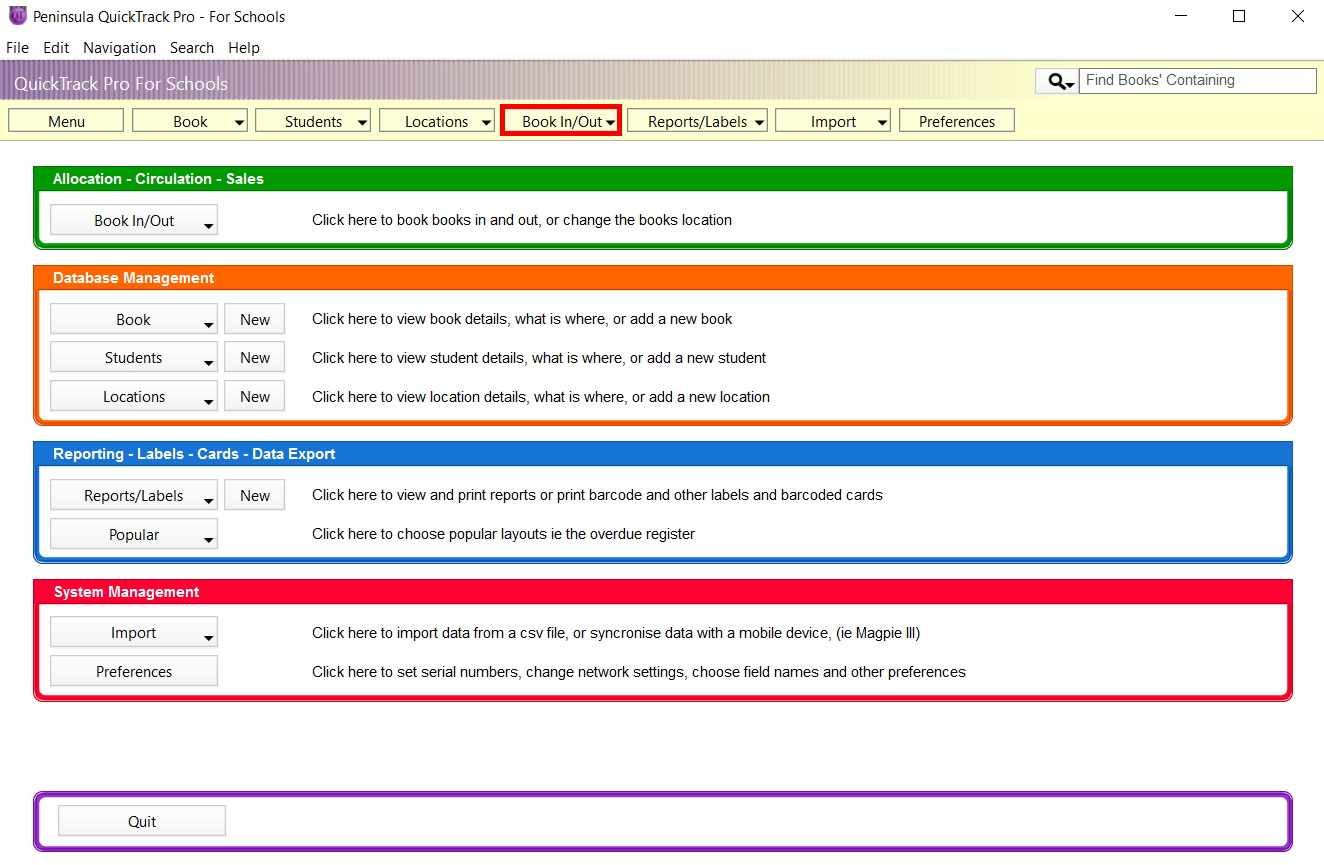Click text about booking books in and out

click(522, 220)
